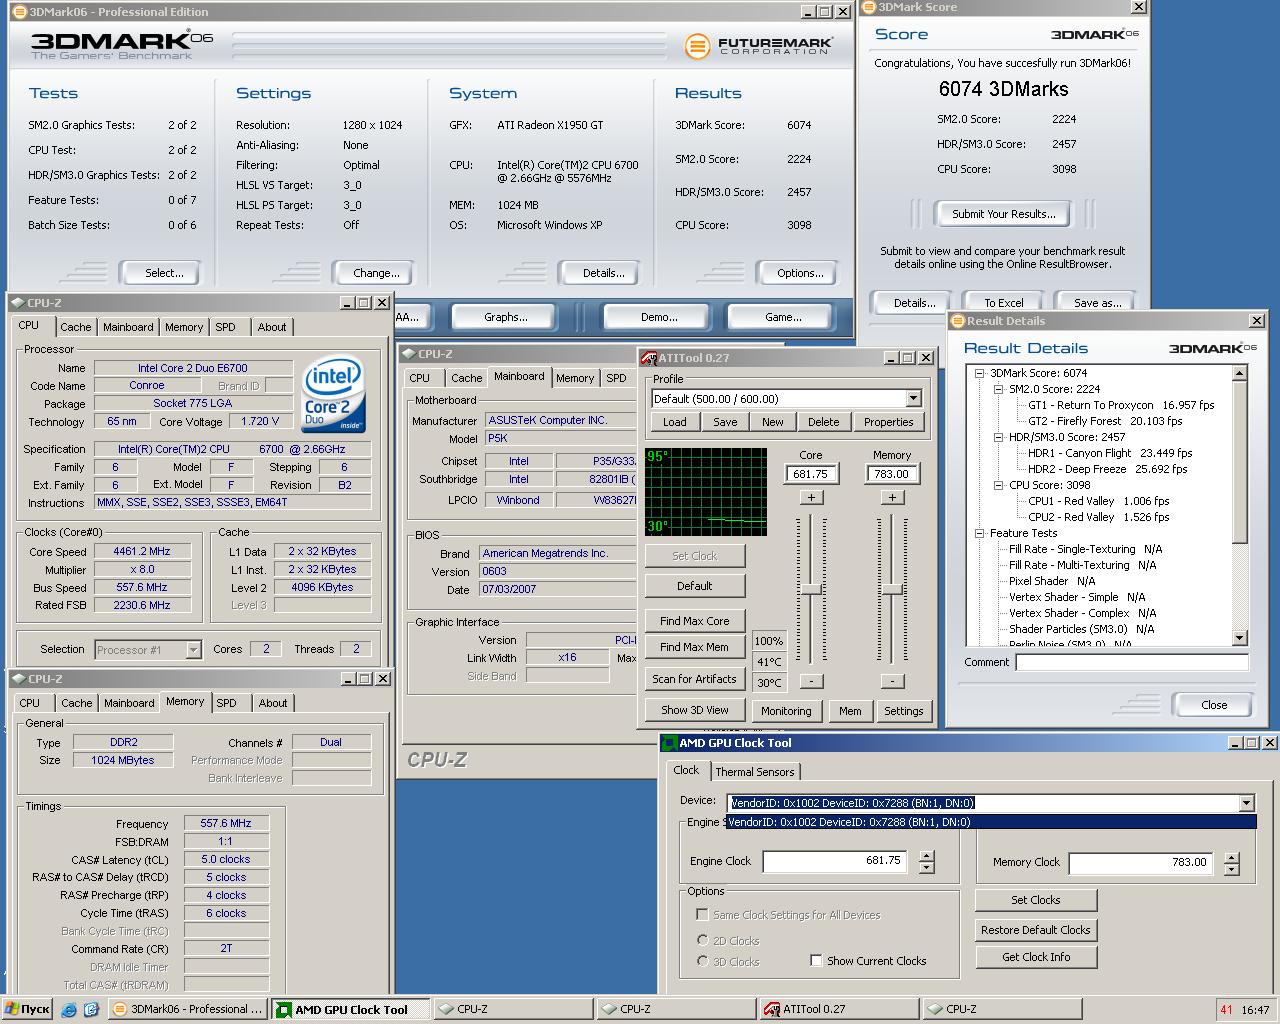Collapse the SM2.0 Score: 2224 tree node
This screenshot has width=1280, height=1024.
tap(998, 389)
